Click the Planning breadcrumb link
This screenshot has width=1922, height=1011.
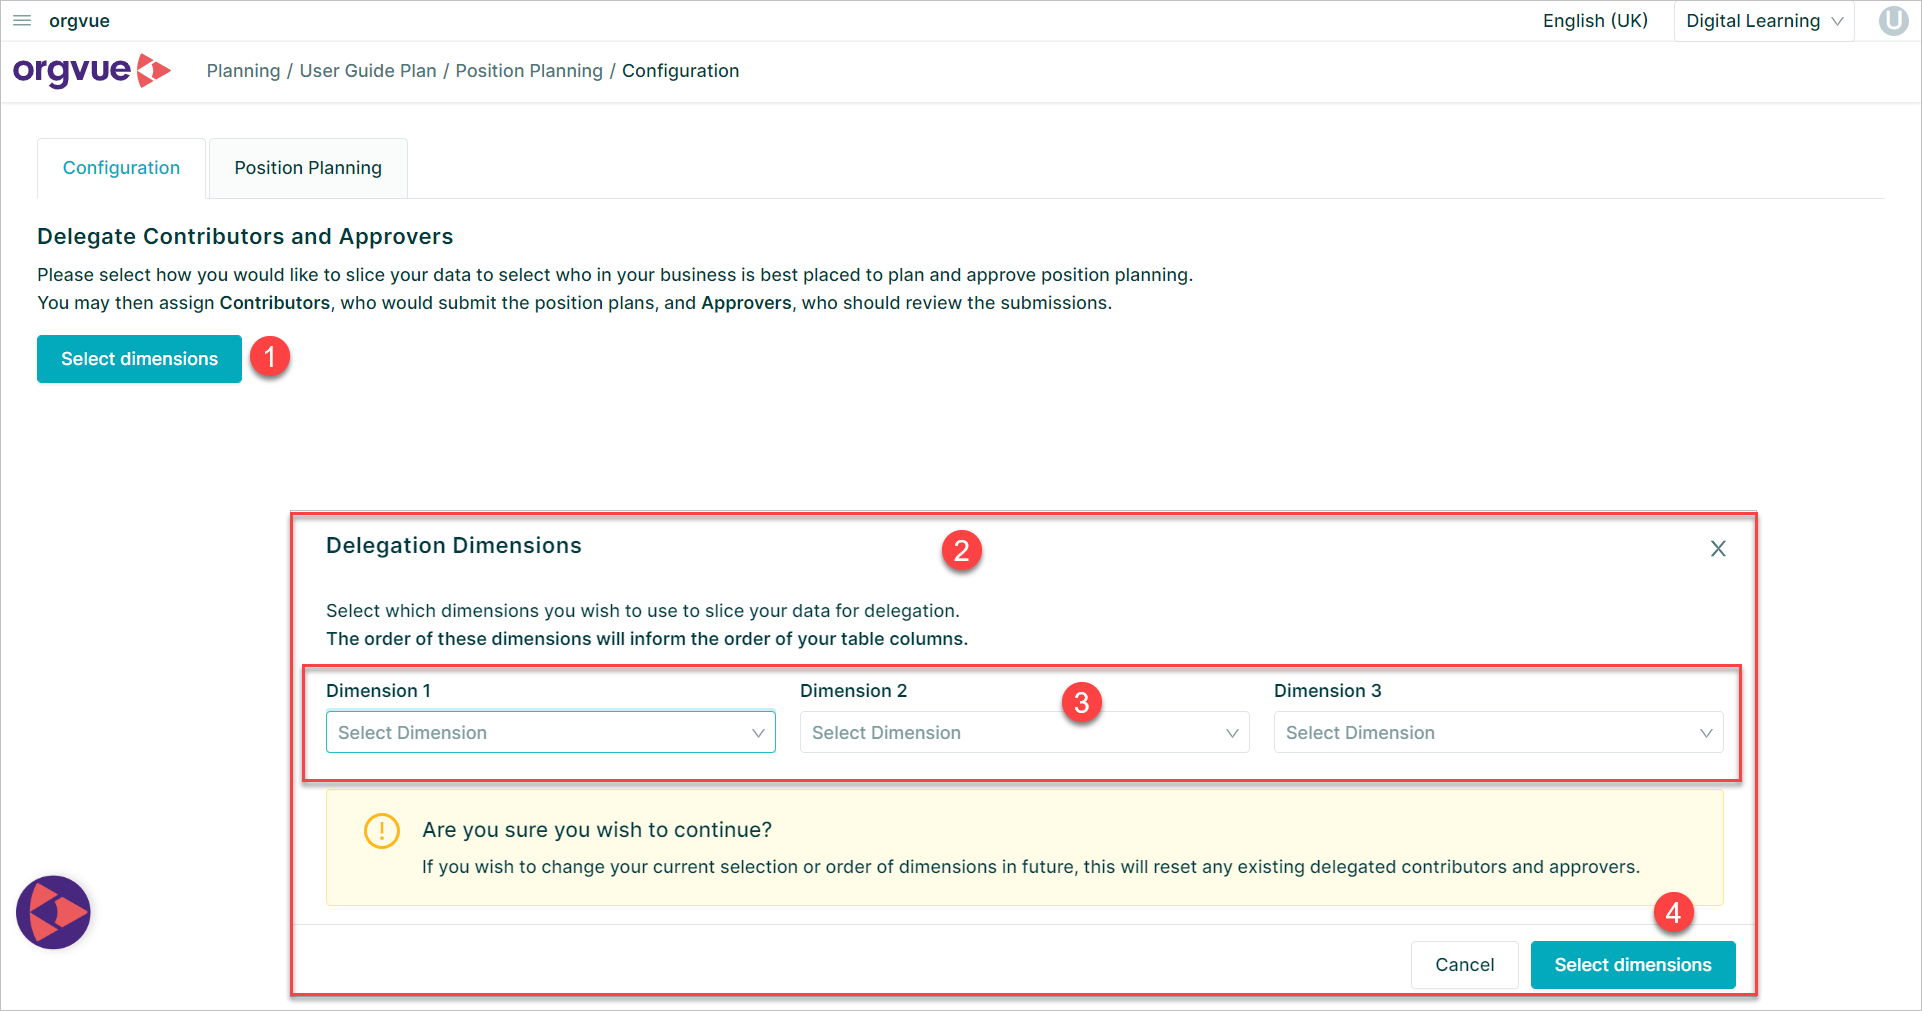[243, 70]
